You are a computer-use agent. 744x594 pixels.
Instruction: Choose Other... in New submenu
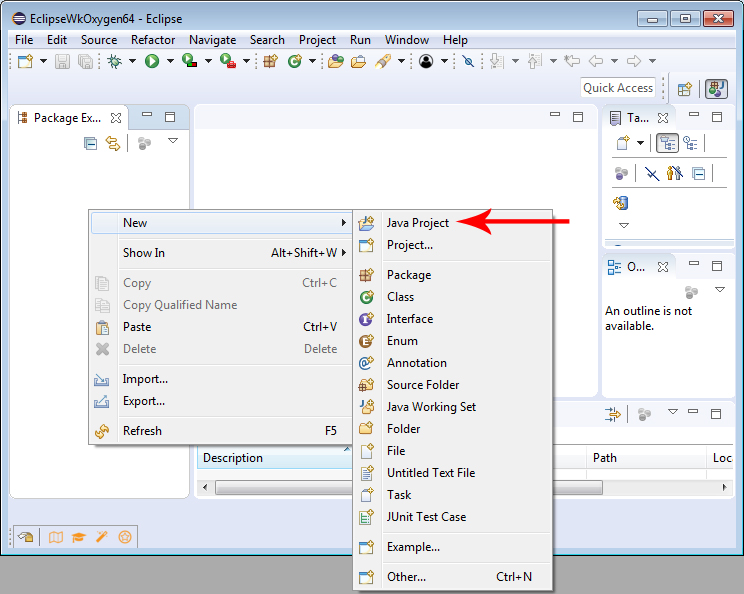(453, 577)
